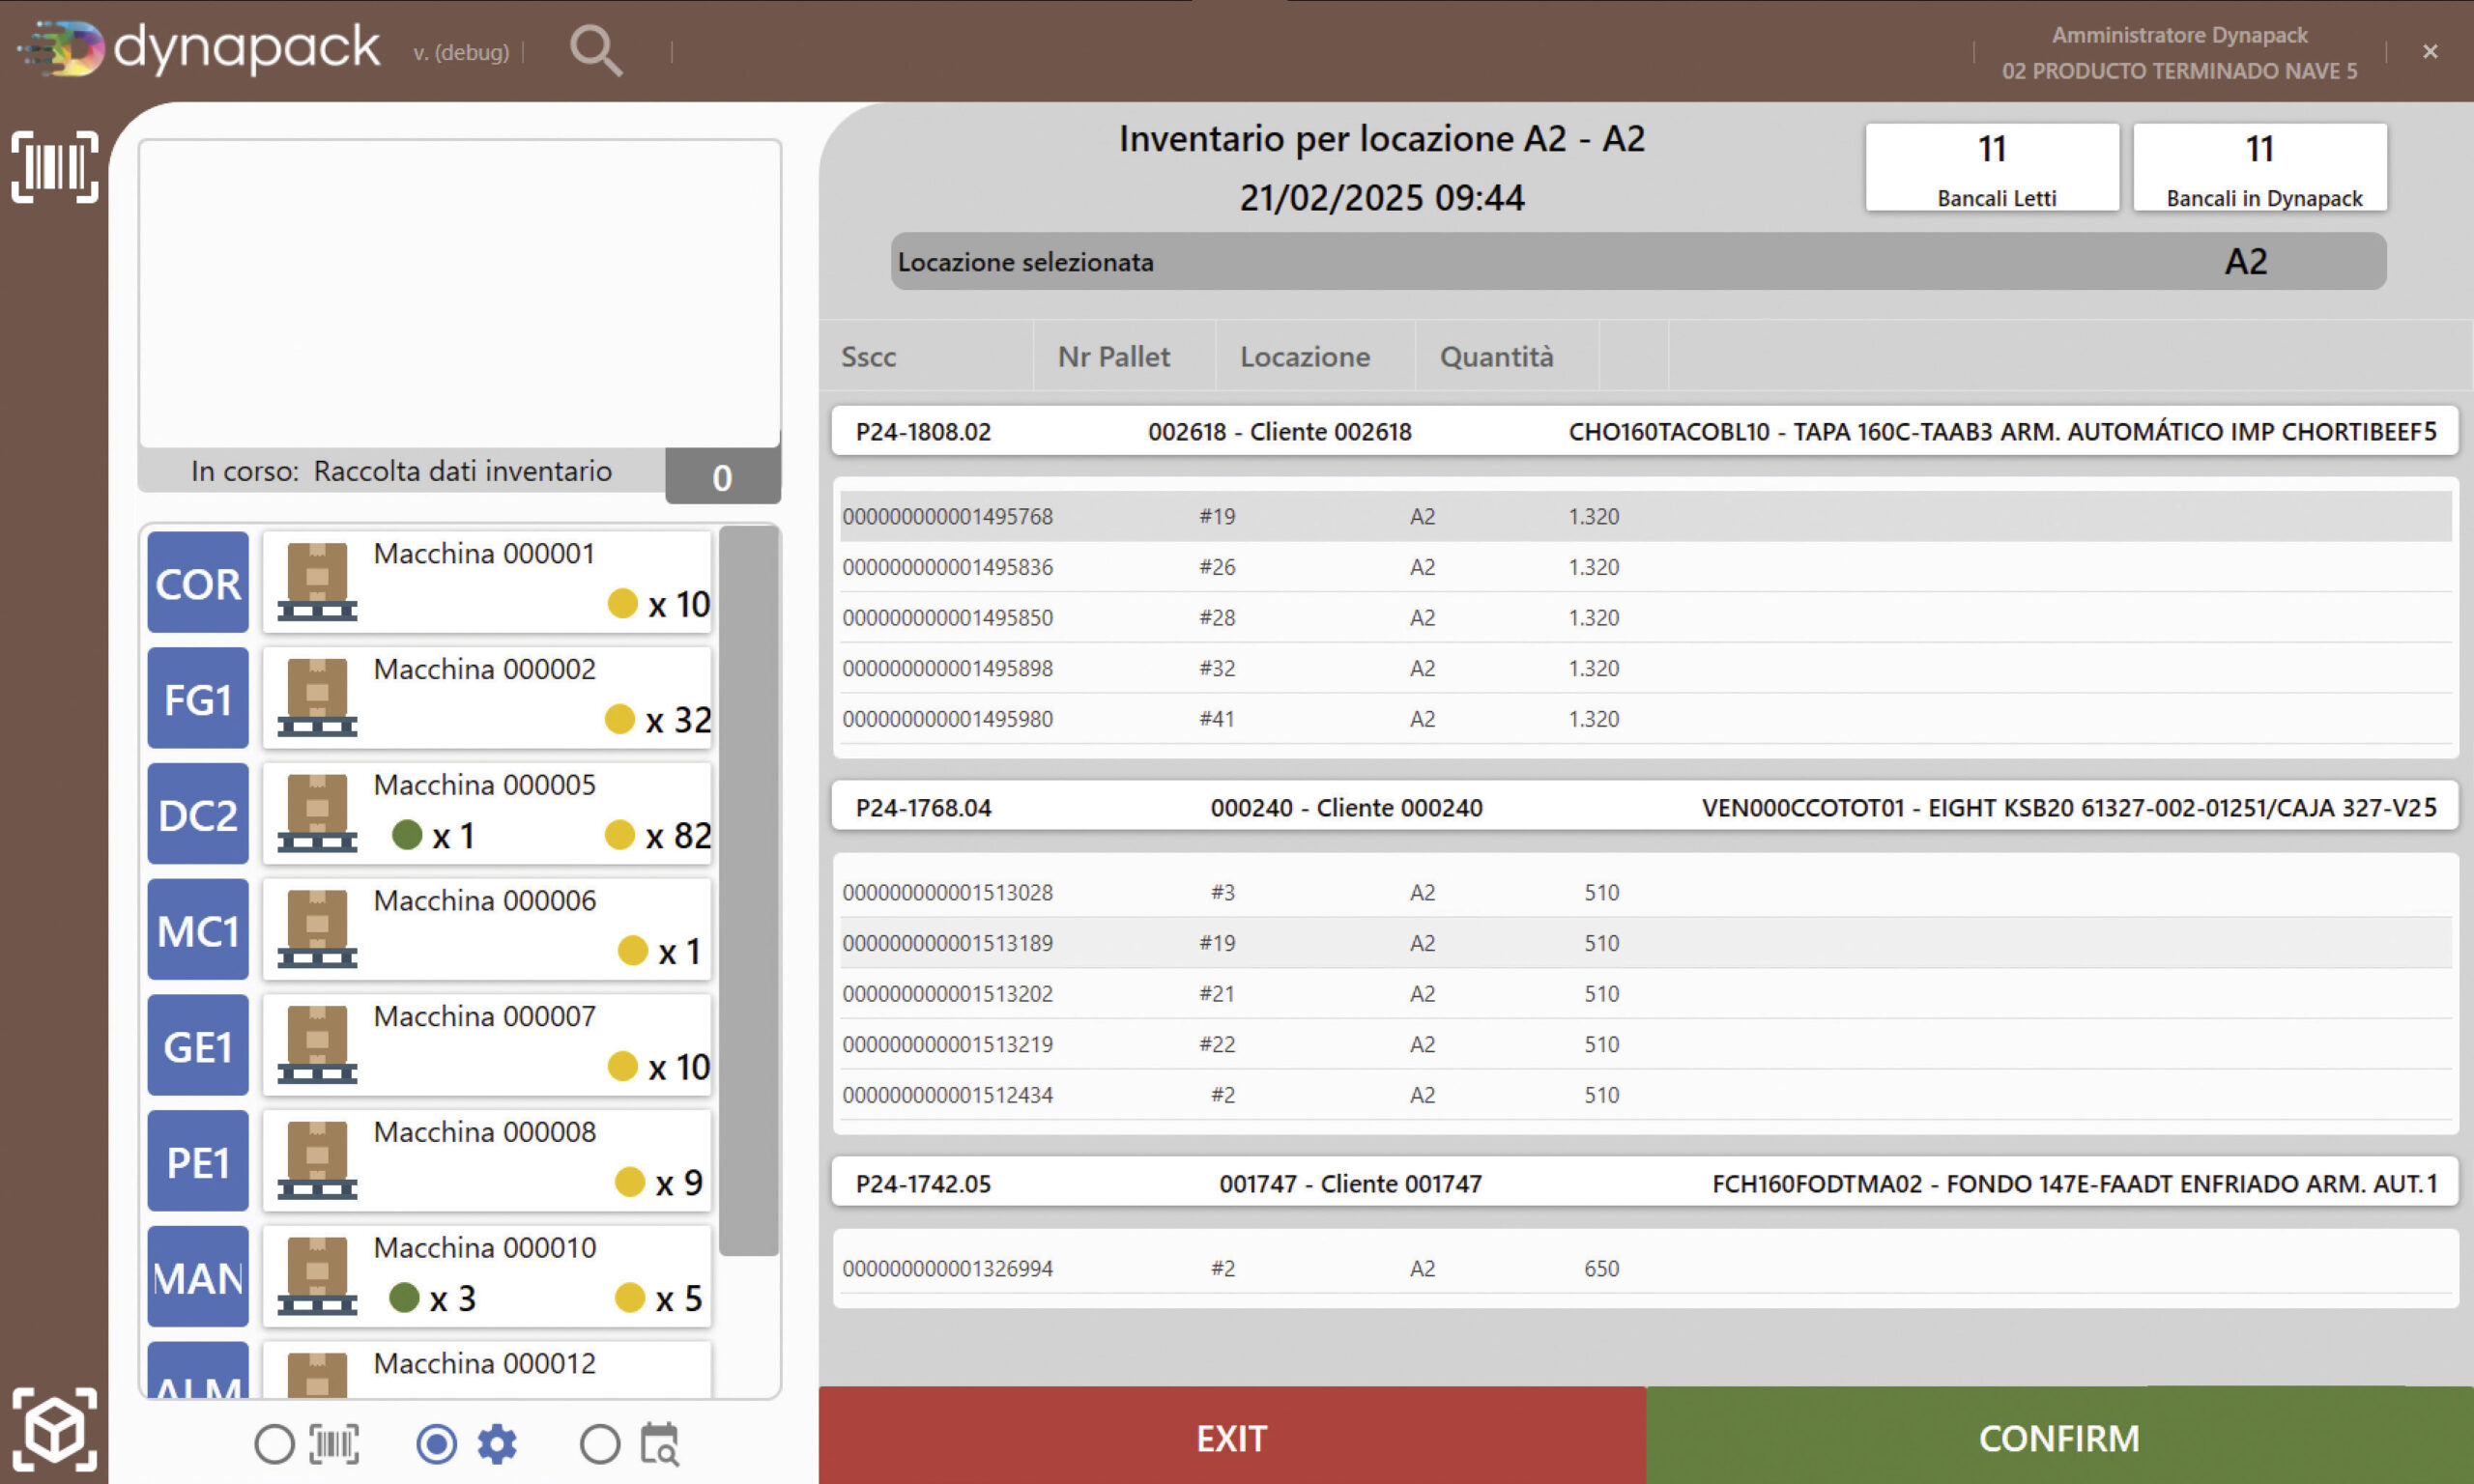2474x1484 pixels.
Task: Select row 000000000001495898
Action: tap(1645, 668)
